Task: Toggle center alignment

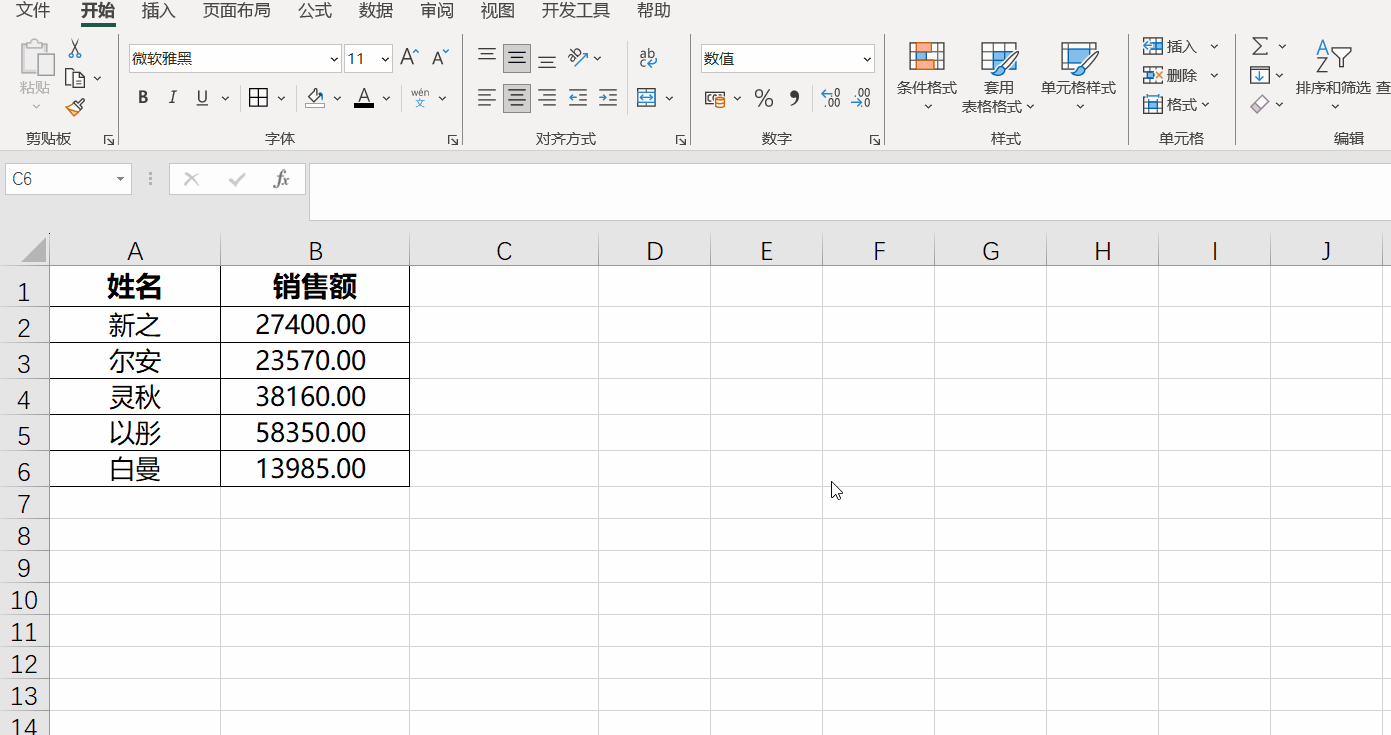Action: coord(516,97)
